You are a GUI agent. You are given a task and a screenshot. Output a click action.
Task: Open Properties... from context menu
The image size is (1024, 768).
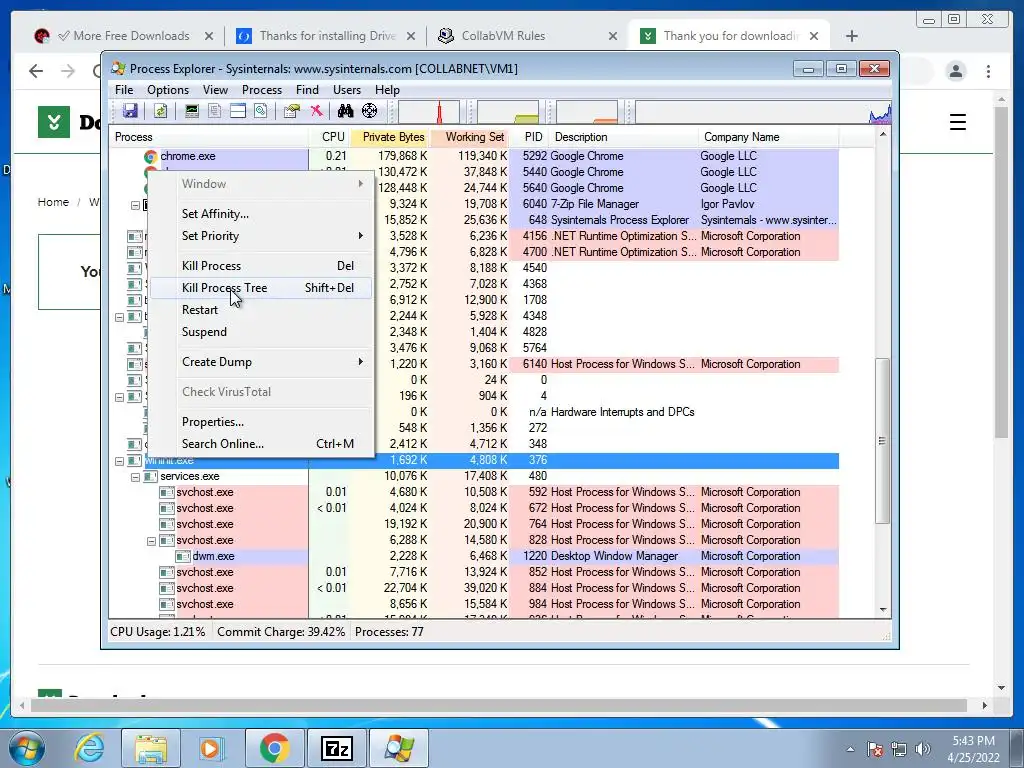click(x=261, y=422)
